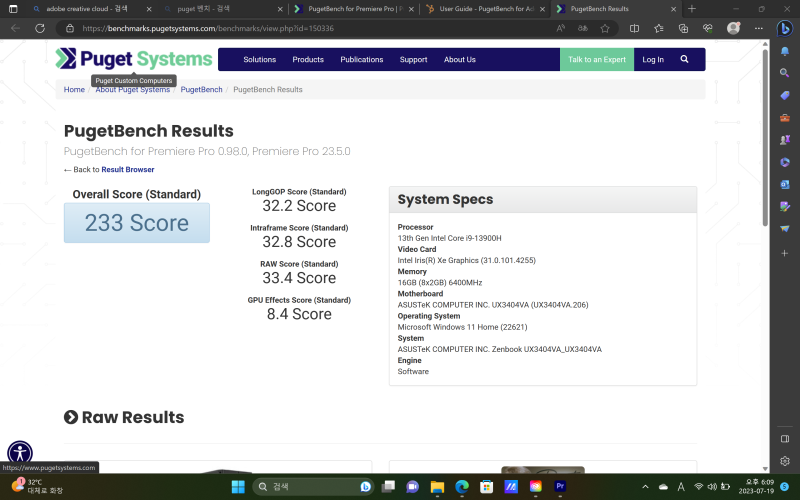
Task: Open the weather widget on taskbar
Action: tap(37, 486)
